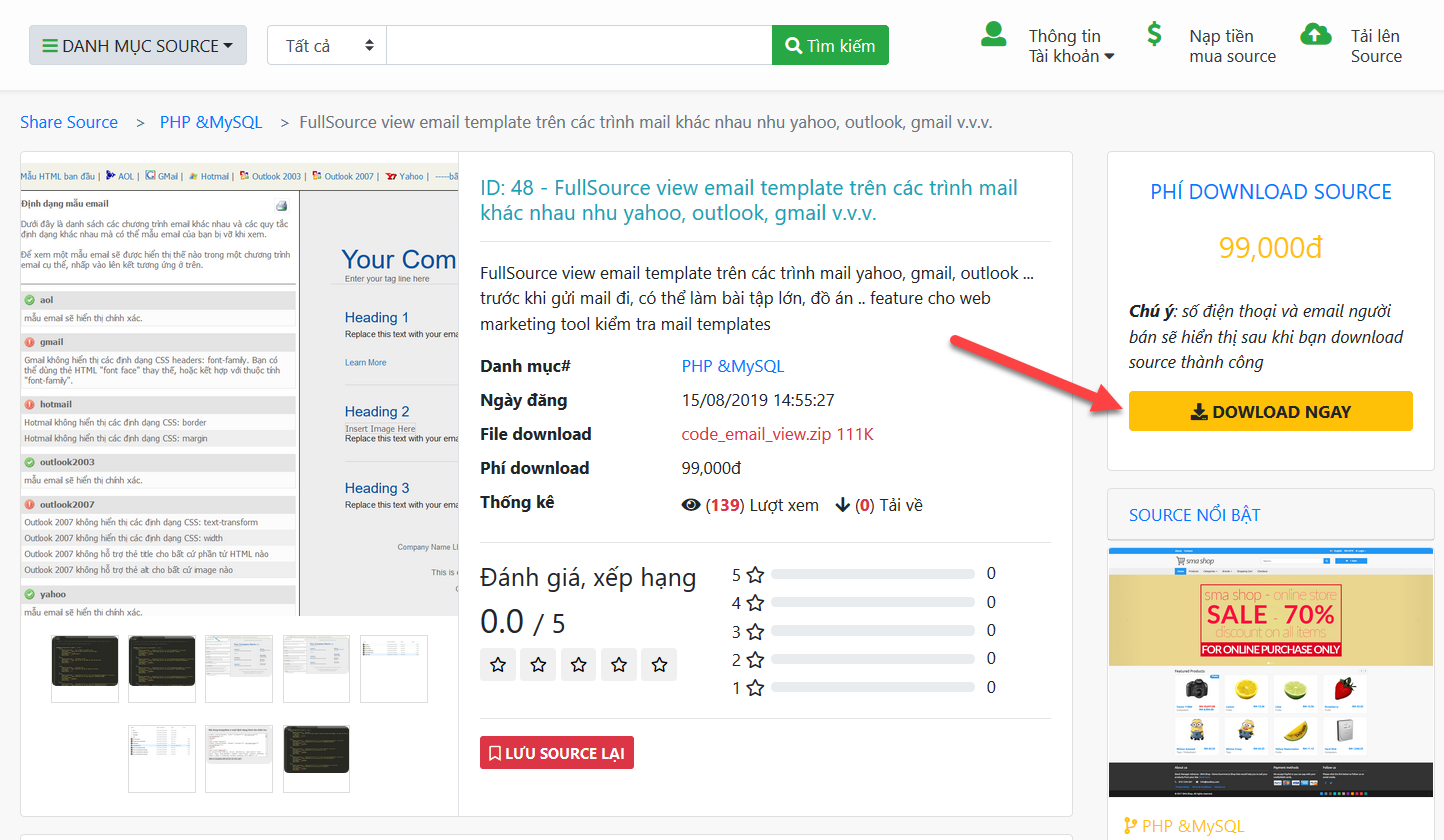Click the PHÍ DOWNLOAD SOURCE heading
Viewport: 1444px width, 840px height.
1270,192
